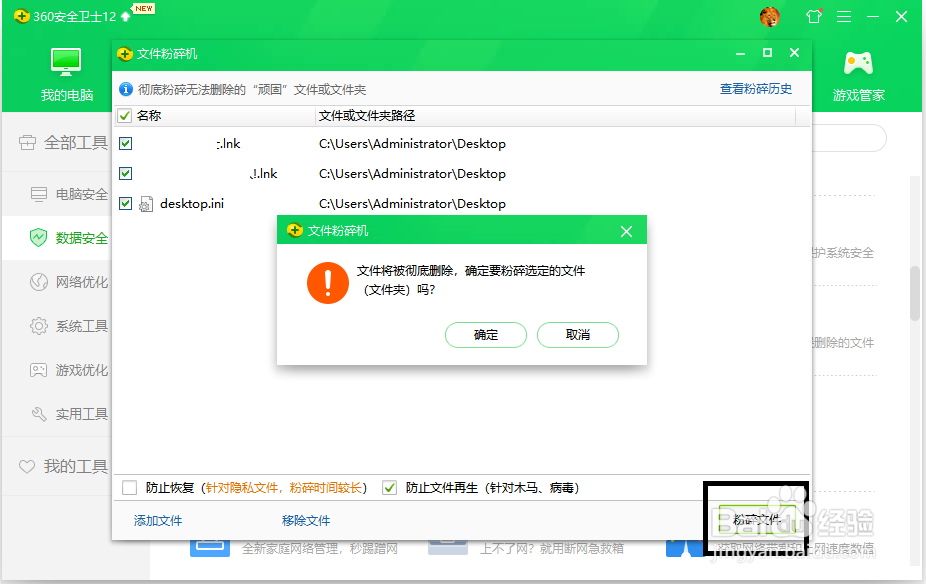Open the hamburger menu in the title bar
Screen dimensions: 926x584
point(845,16)
